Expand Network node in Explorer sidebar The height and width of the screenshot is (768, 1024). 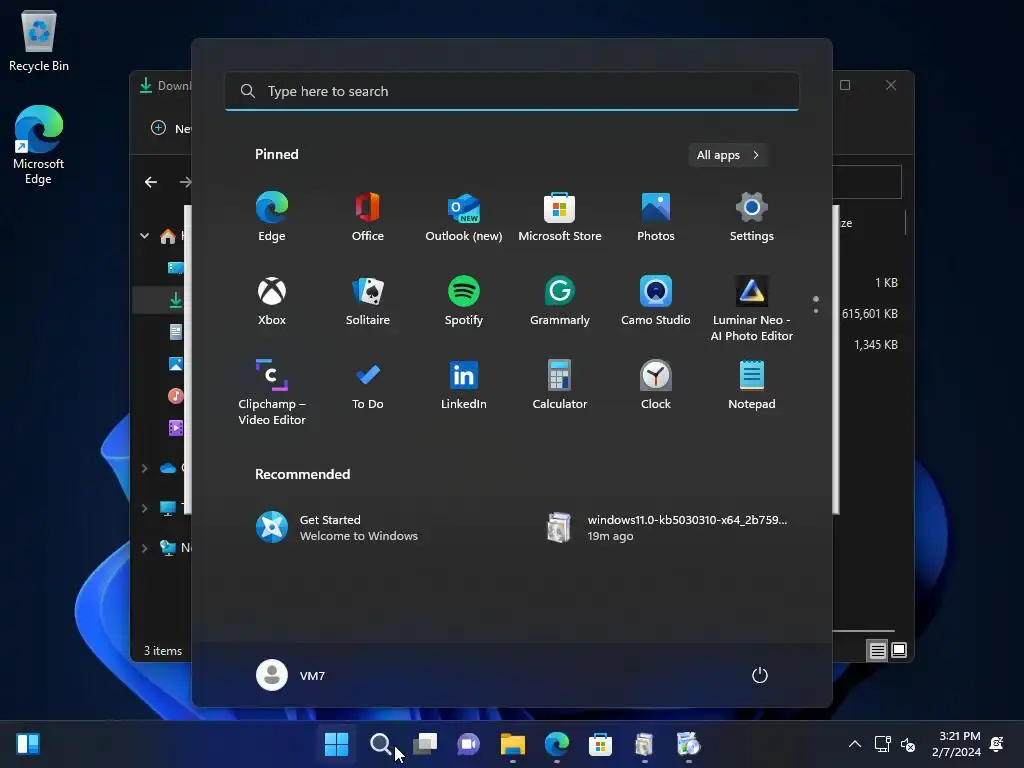[144, 548]
